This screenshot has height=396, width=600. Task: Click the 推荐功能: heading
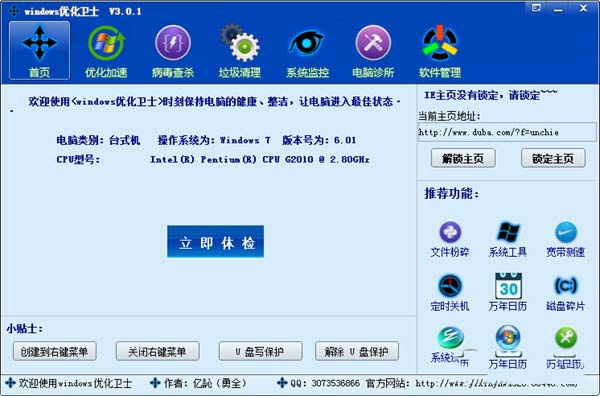click(x=452, y=194)
